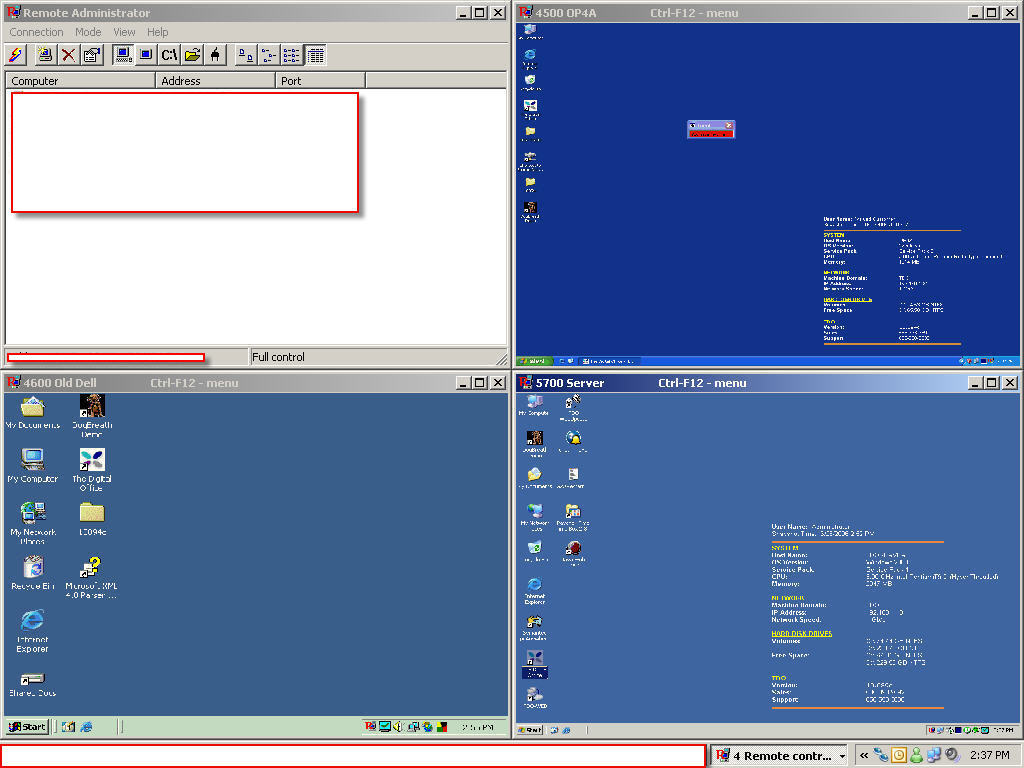
Task: Open the Connection menu
Action: coord(36,32)
